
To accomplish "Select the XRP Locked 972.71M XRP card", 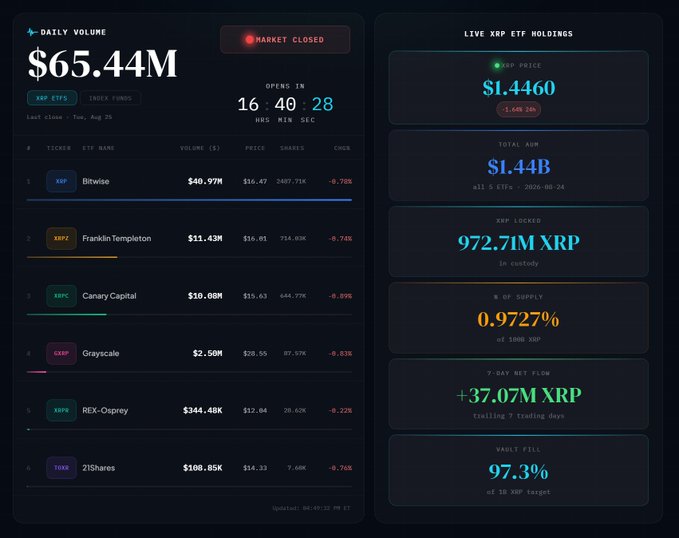I will pyautogui.click(x=518, y=241).
